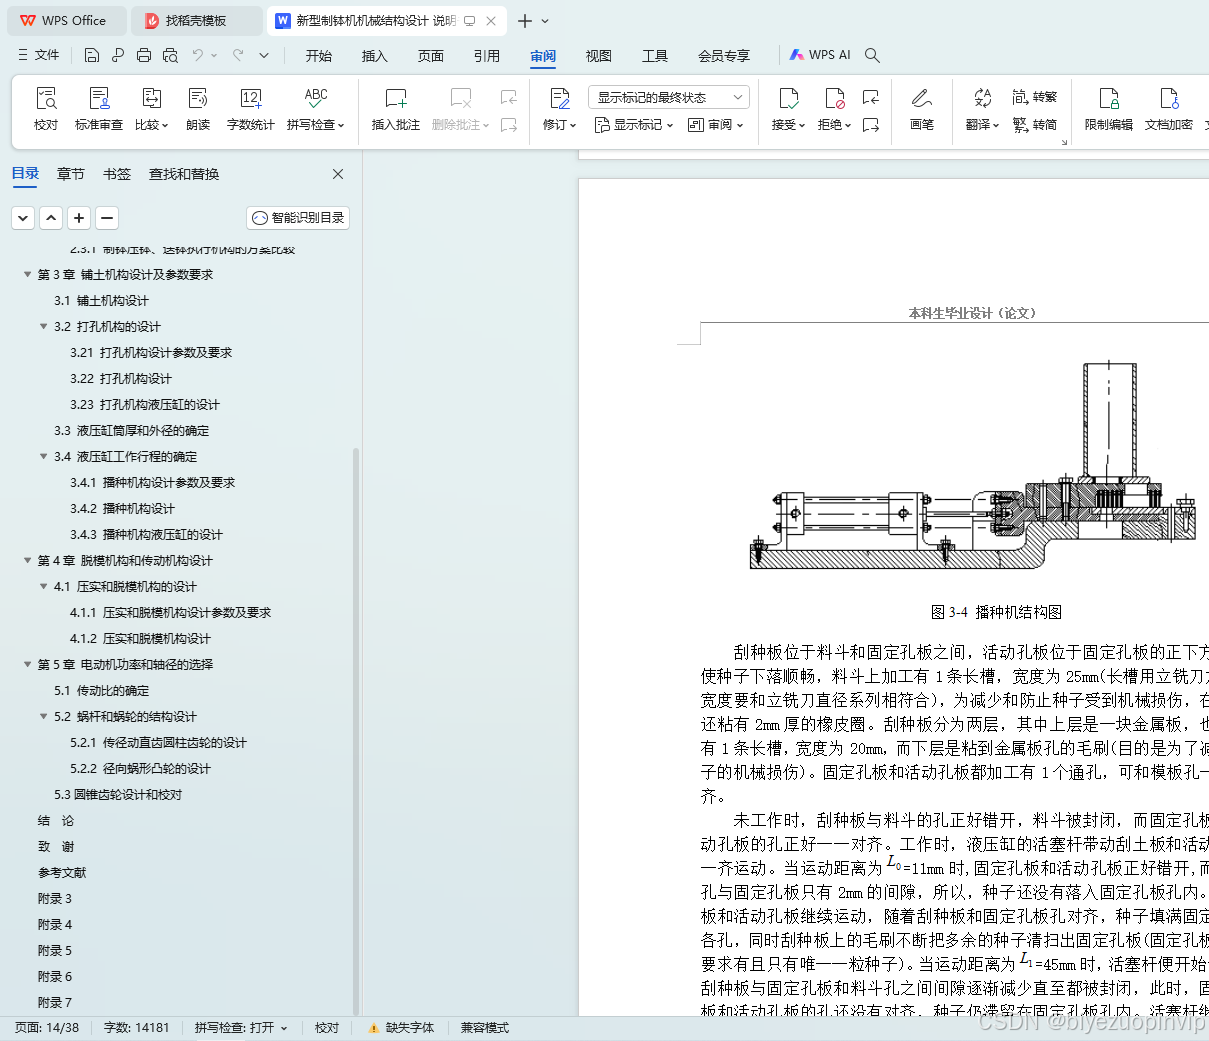The image size is (1209, 1041).
Task: Open 字数统计 word count
Action: pyautogui.click(x=250, y=109)
